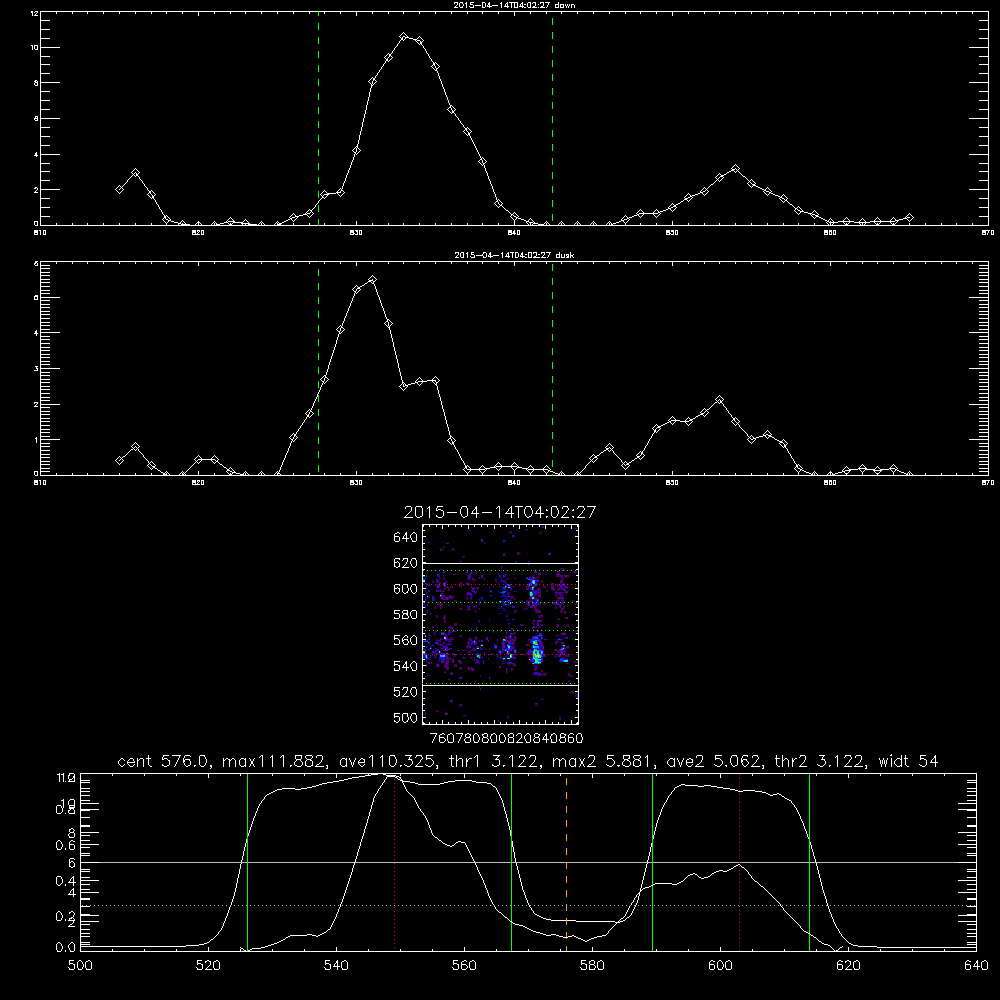
Task: Click the '840' x-axis label of dusk plot
Action: [x=514, y=483]
